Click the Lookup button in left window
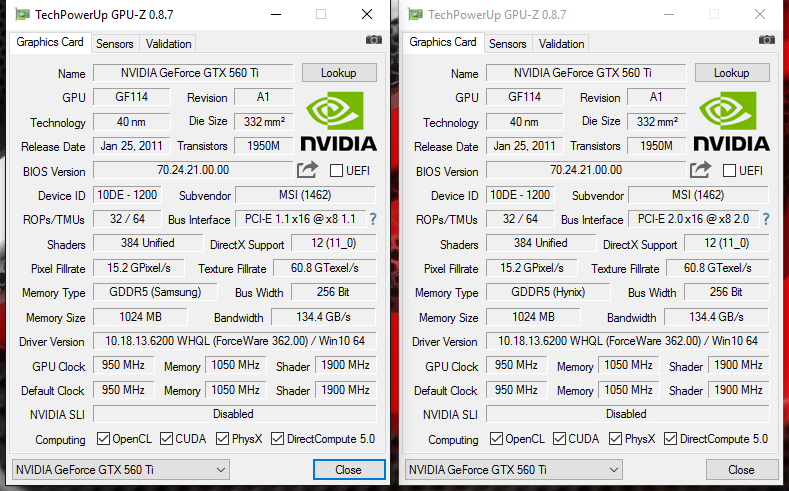Screen dimensions: 789x491 tap(339, 73)
